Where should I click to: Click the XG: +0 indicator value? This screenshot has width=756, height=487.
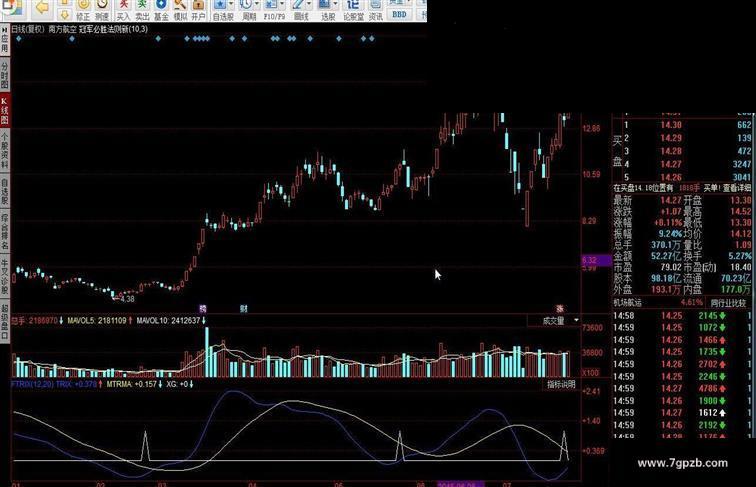[179, 384]
